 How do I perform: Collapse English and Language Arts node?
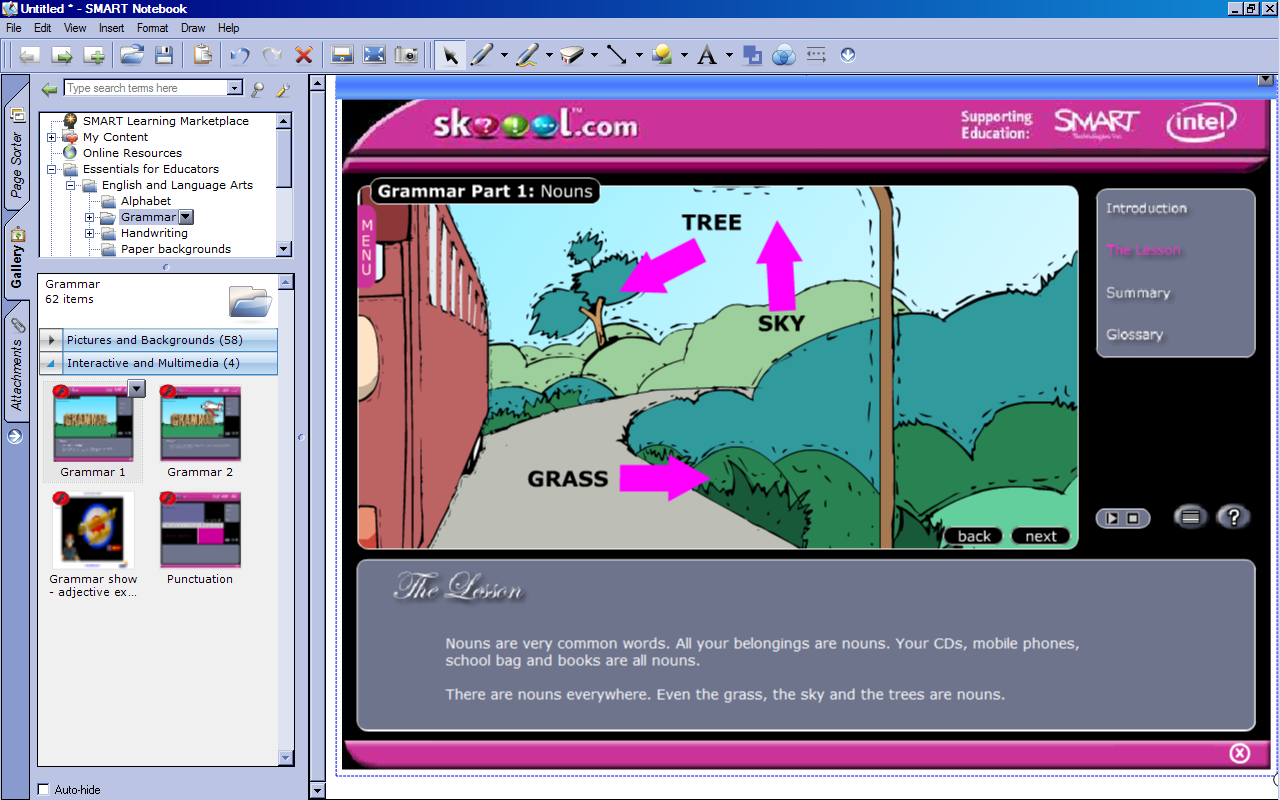(x=71, y=185)
